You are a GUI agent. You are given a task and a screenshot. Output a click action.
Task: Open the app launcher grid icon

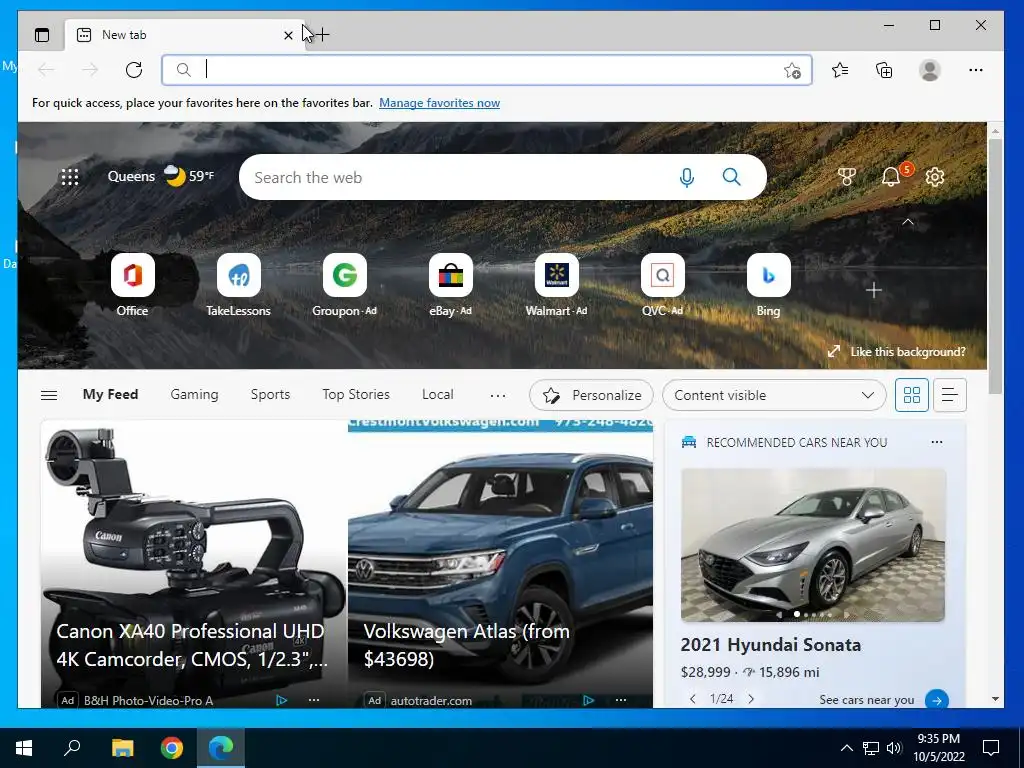70,176
